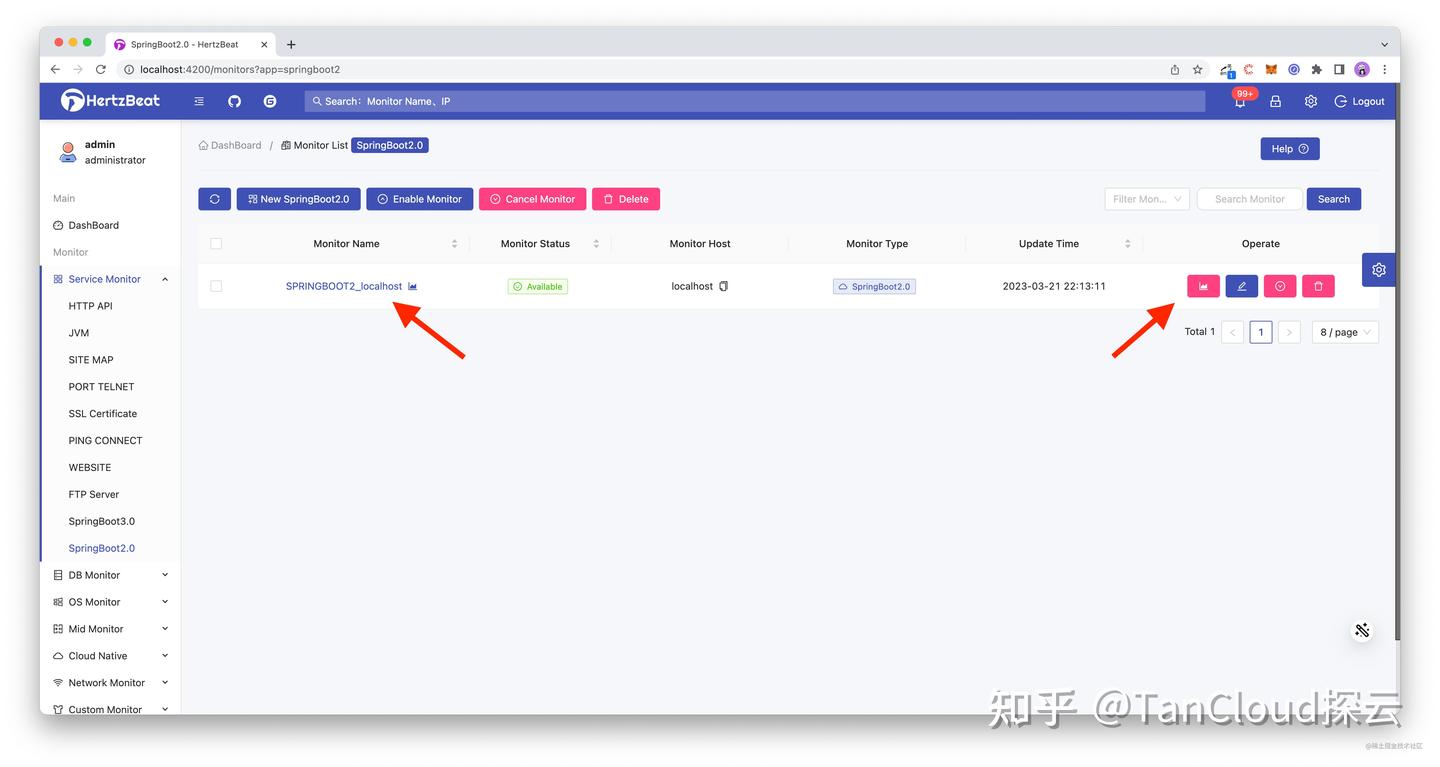Bookmark this page with the star icon
Viewport: 1440px width, 767px height.
[x=1197, y=69]
